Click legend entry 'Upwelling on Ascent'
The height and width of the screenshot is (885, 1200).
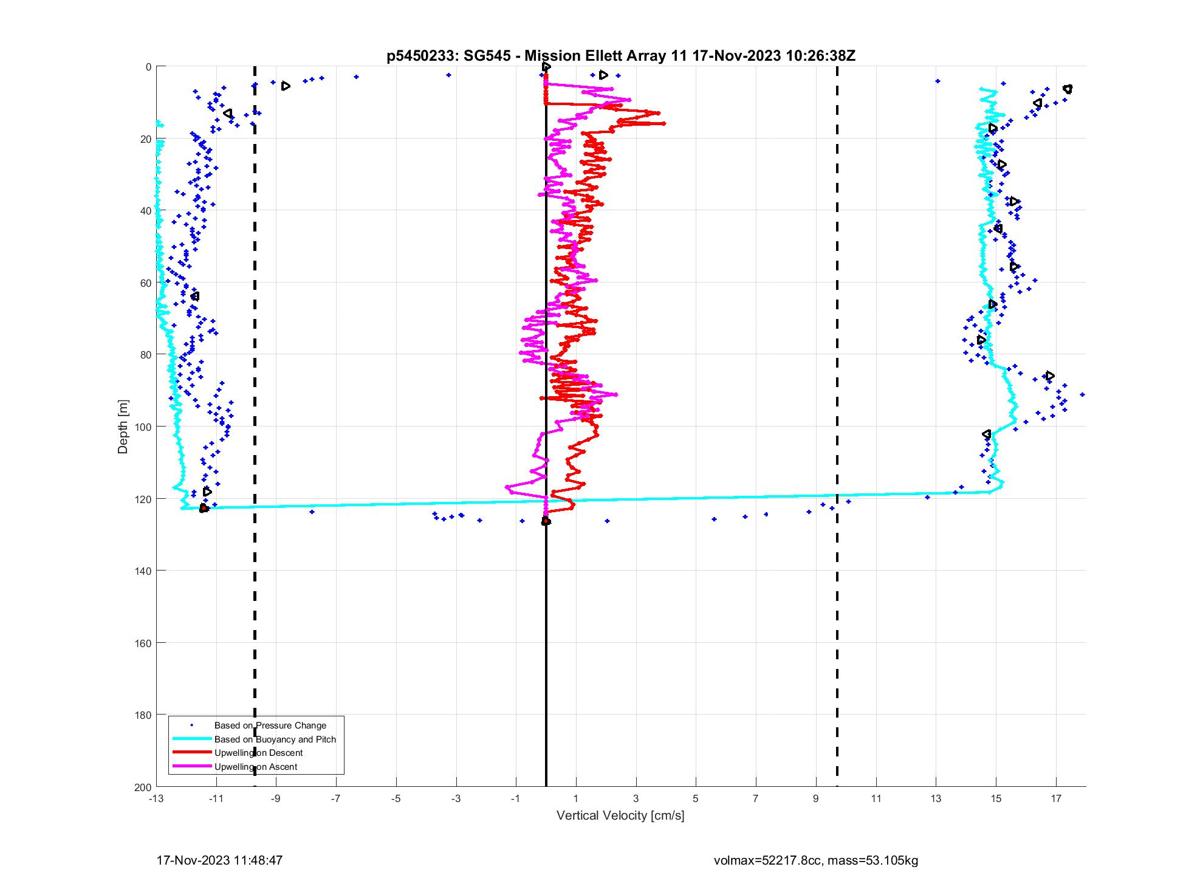(x=255, y=767)
